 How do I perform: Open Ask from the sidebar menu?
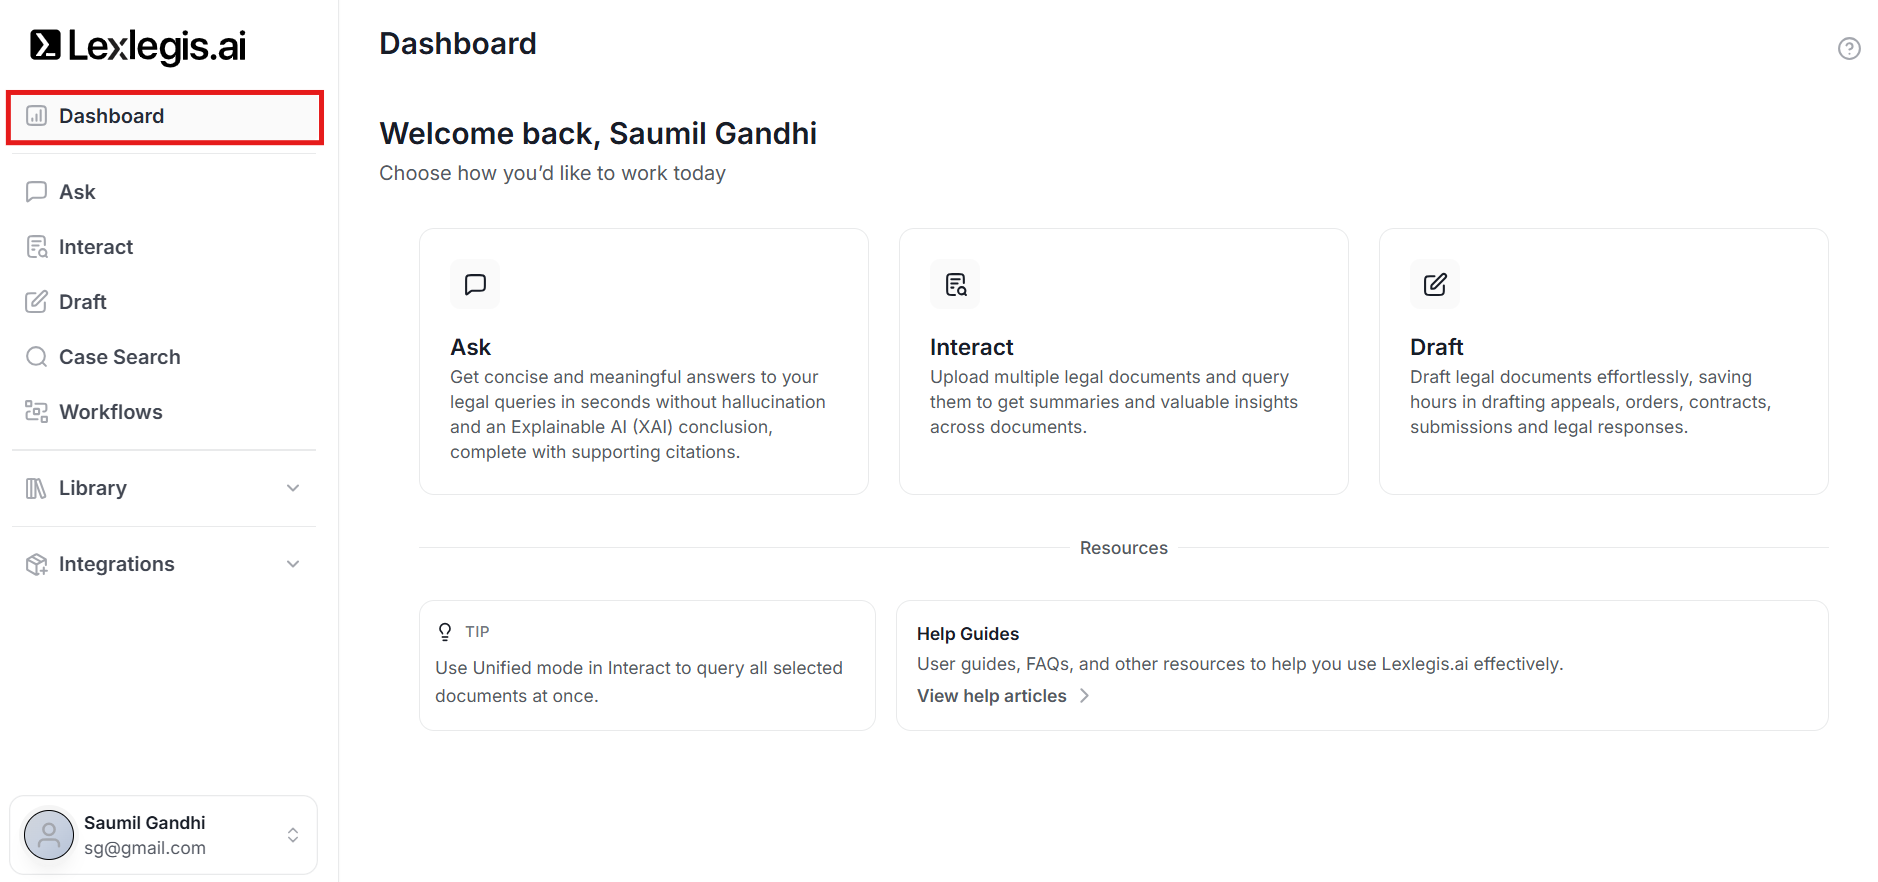coord(77,192)
